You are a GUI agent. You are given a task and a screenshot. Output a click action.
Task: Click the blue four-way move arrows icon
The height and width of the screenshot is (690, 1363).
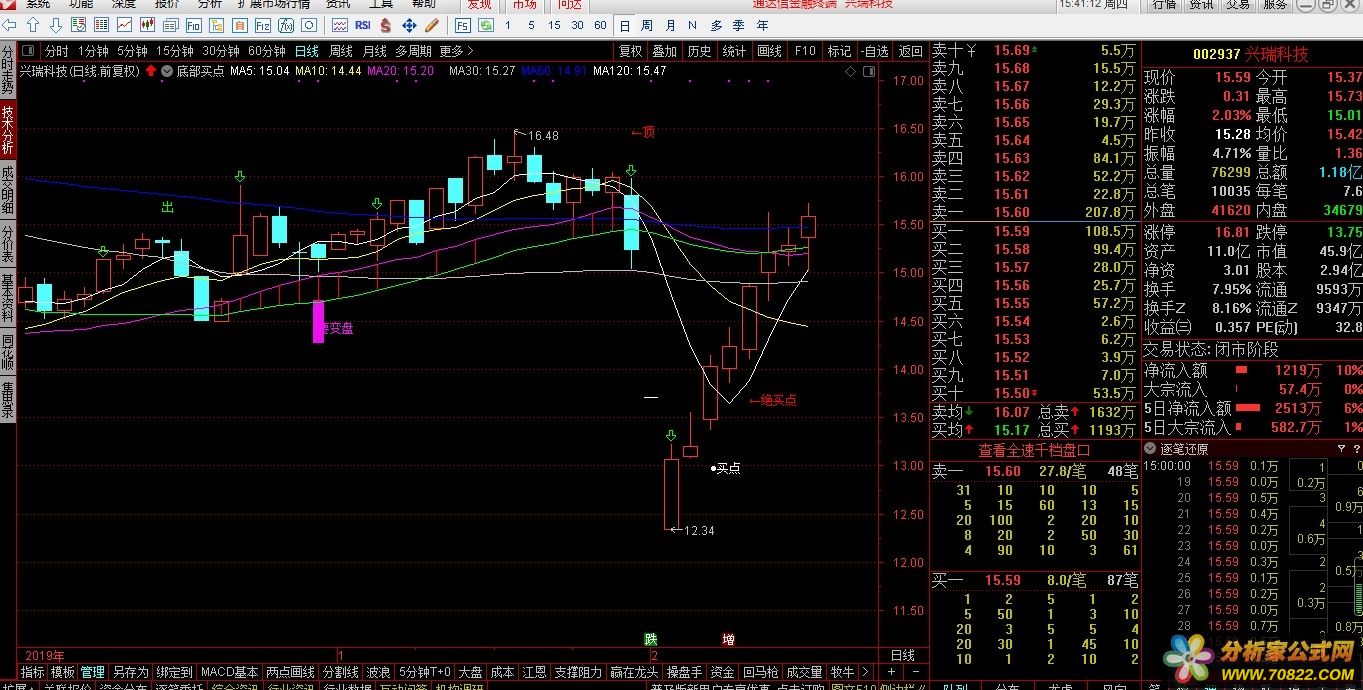coord(409,25)
